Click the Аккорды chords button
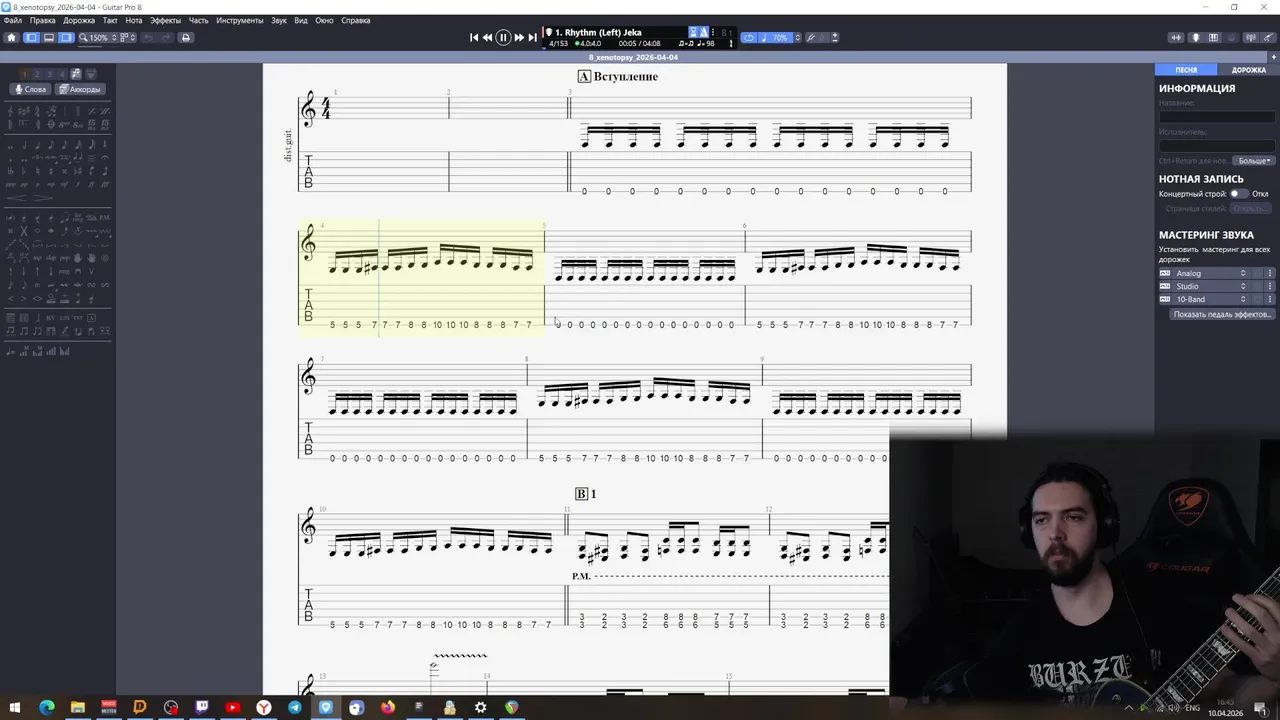 (80, 89)
